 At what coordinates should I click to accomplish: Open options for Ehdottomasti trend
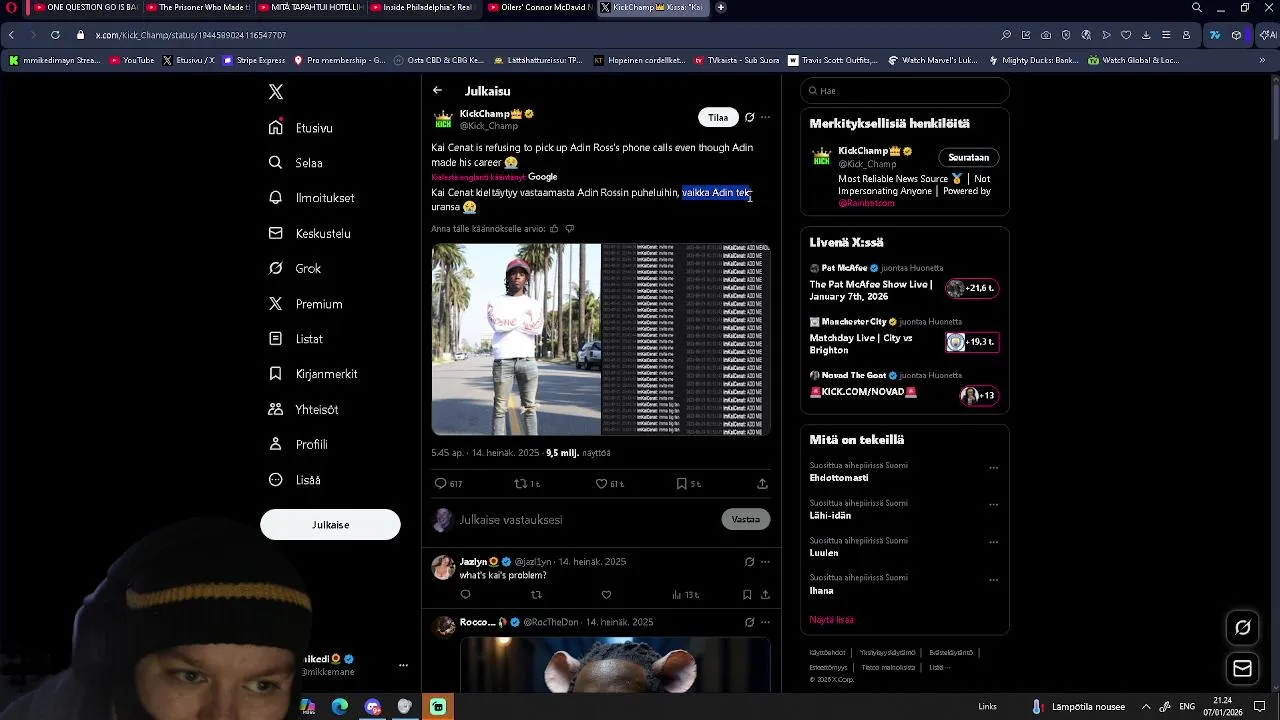(x=993, y=467)
